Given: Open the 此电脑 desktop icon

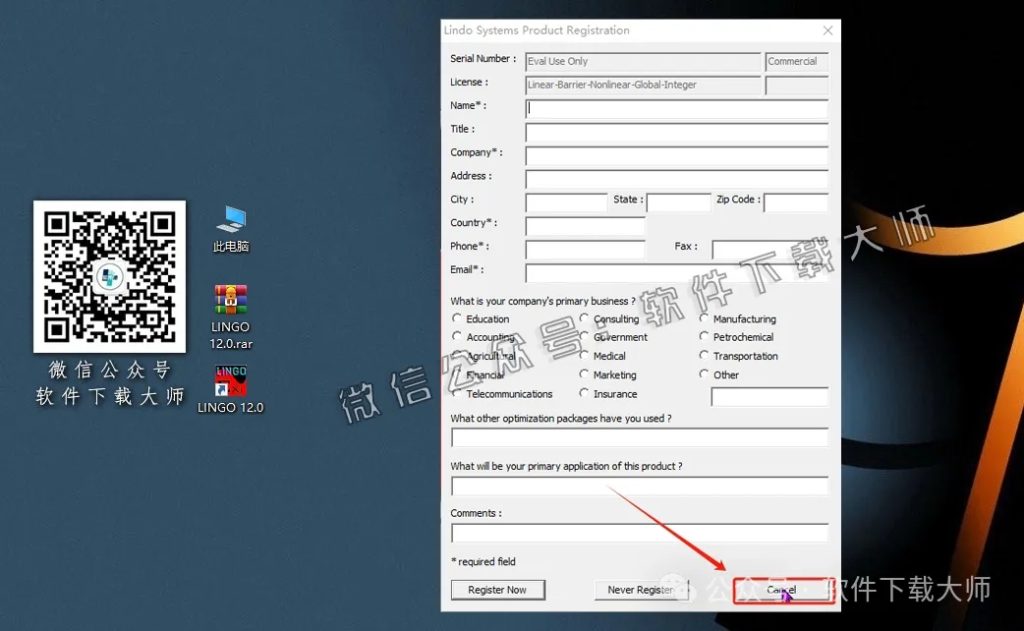Looking at the screenshot, I should (x=230, y=220).
